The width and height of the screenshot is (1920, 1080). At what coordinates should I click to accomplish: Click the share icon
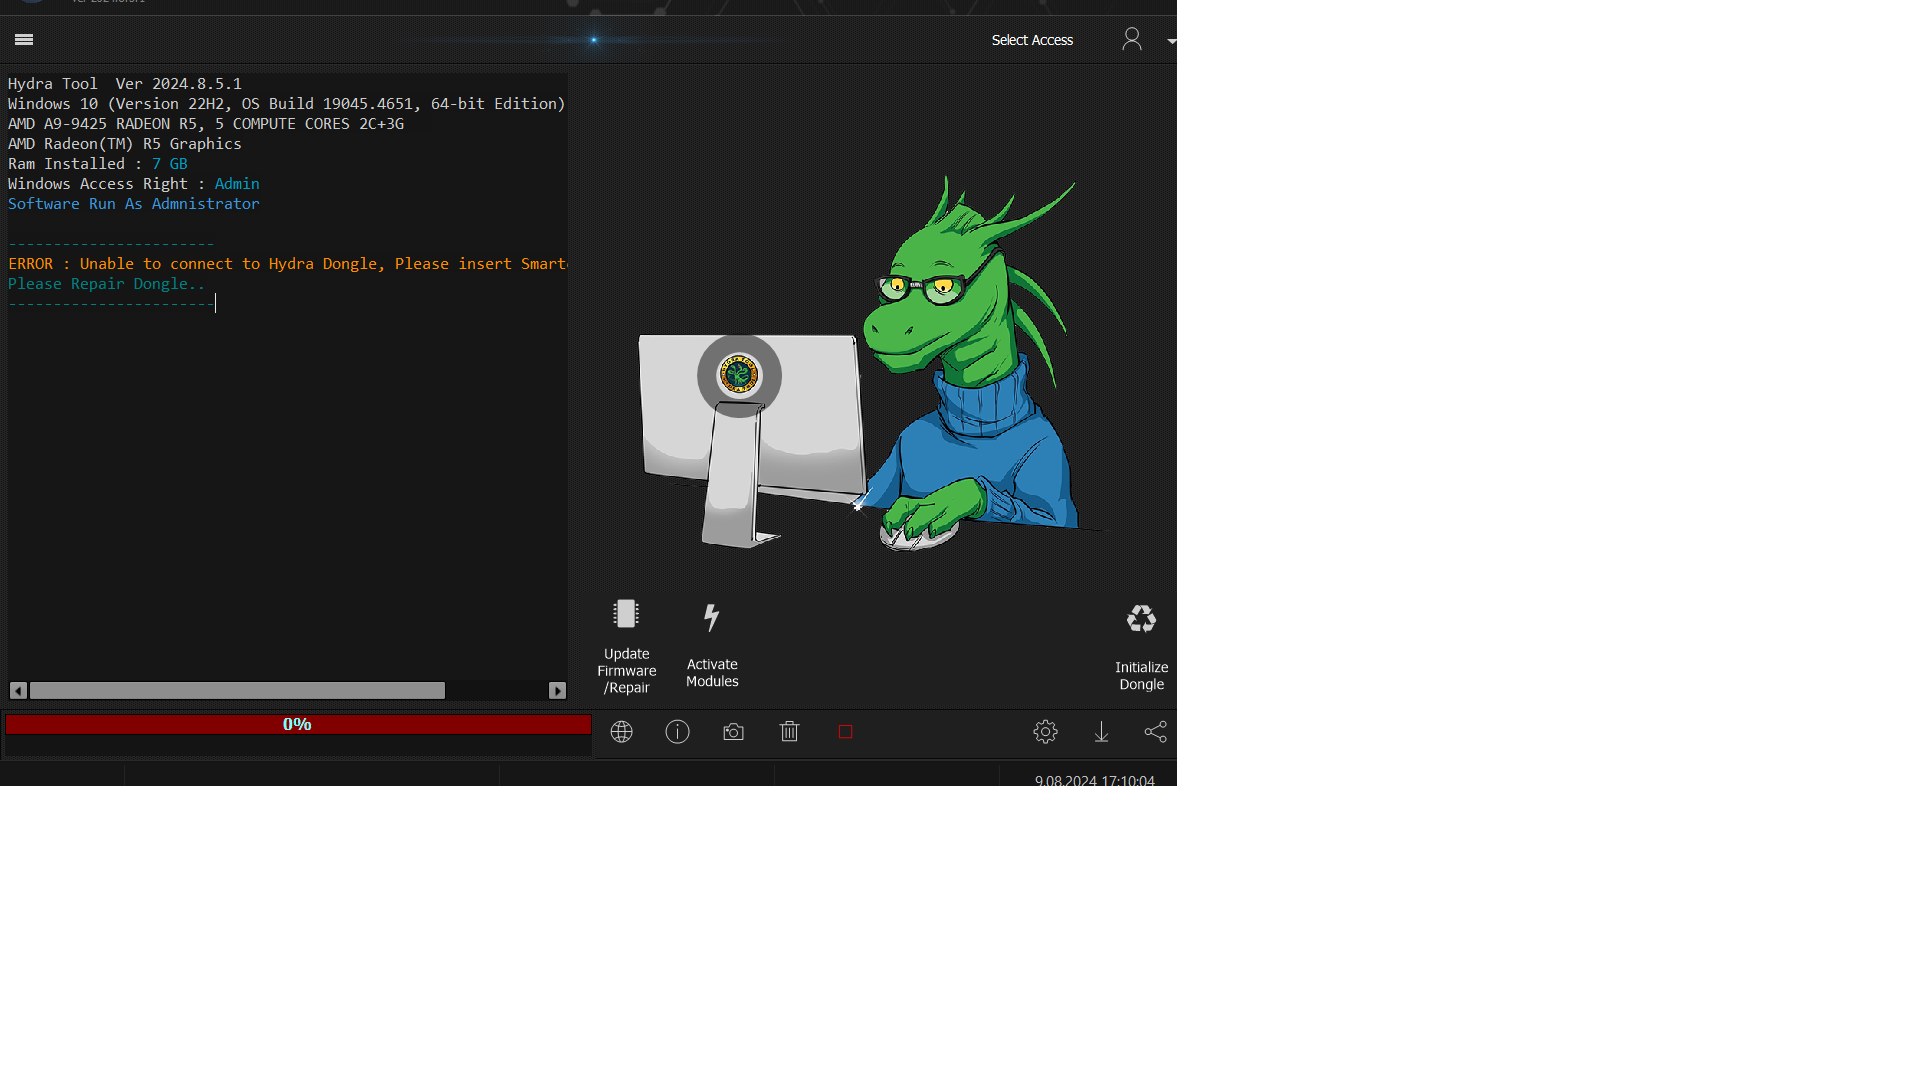coord(1155,732)
